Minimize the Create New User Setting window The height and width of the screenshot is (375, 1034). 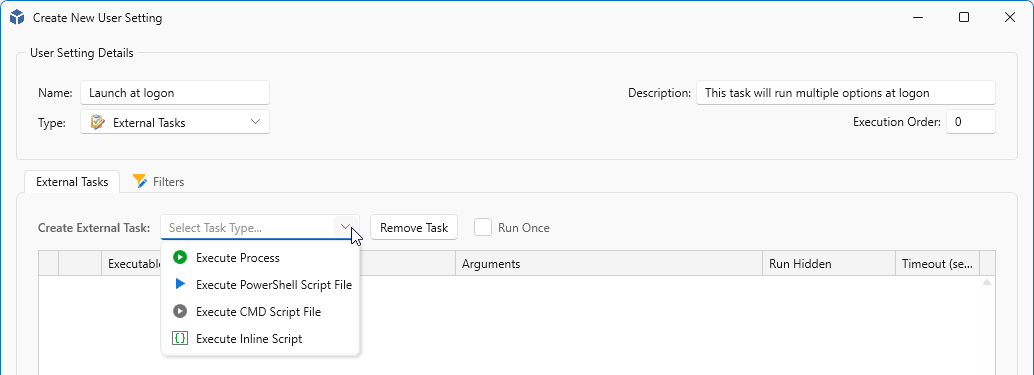[x=918, y=18]
